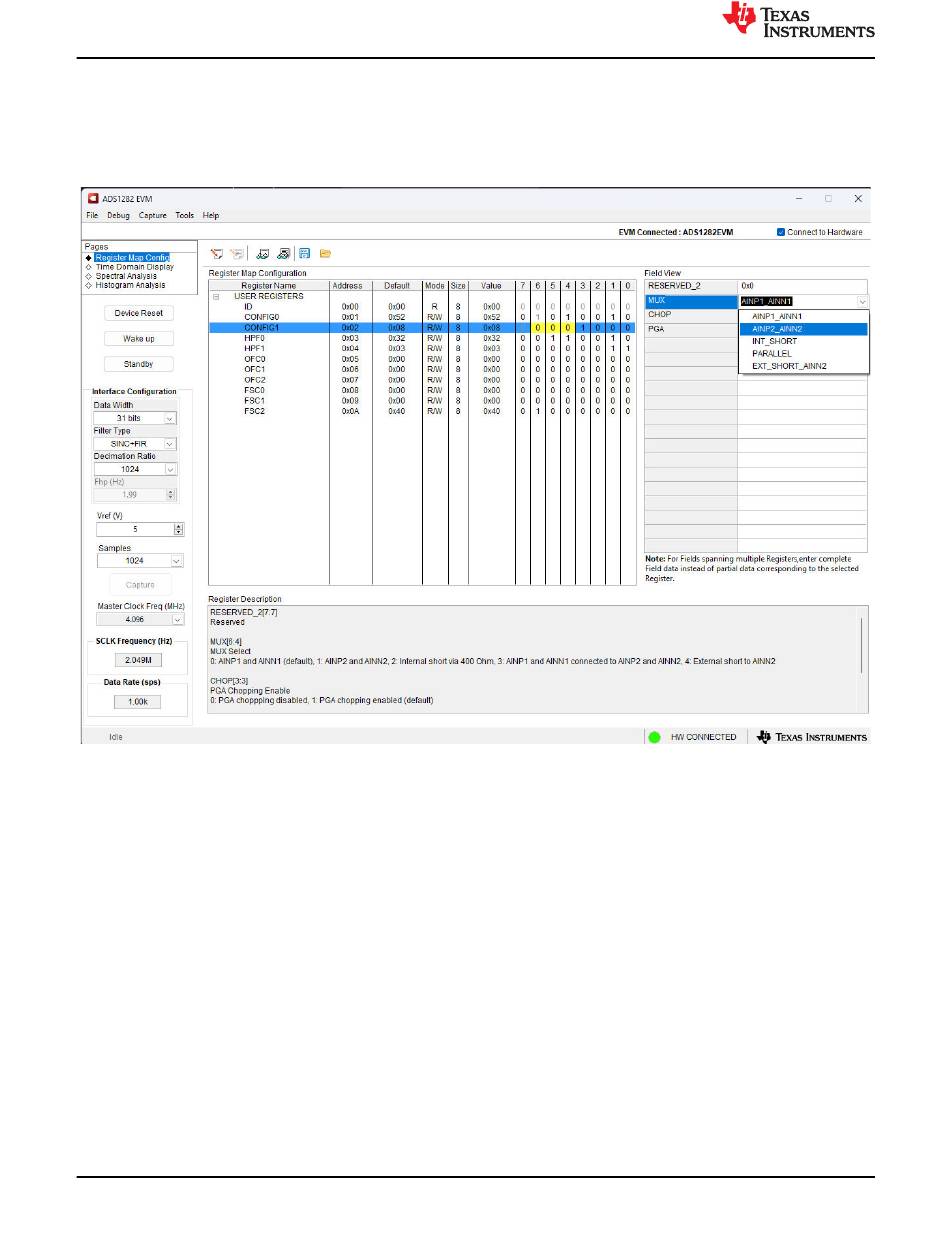950x1237 pixels.
Task: Click the Wake up button
Action: (x=139, y=339)
